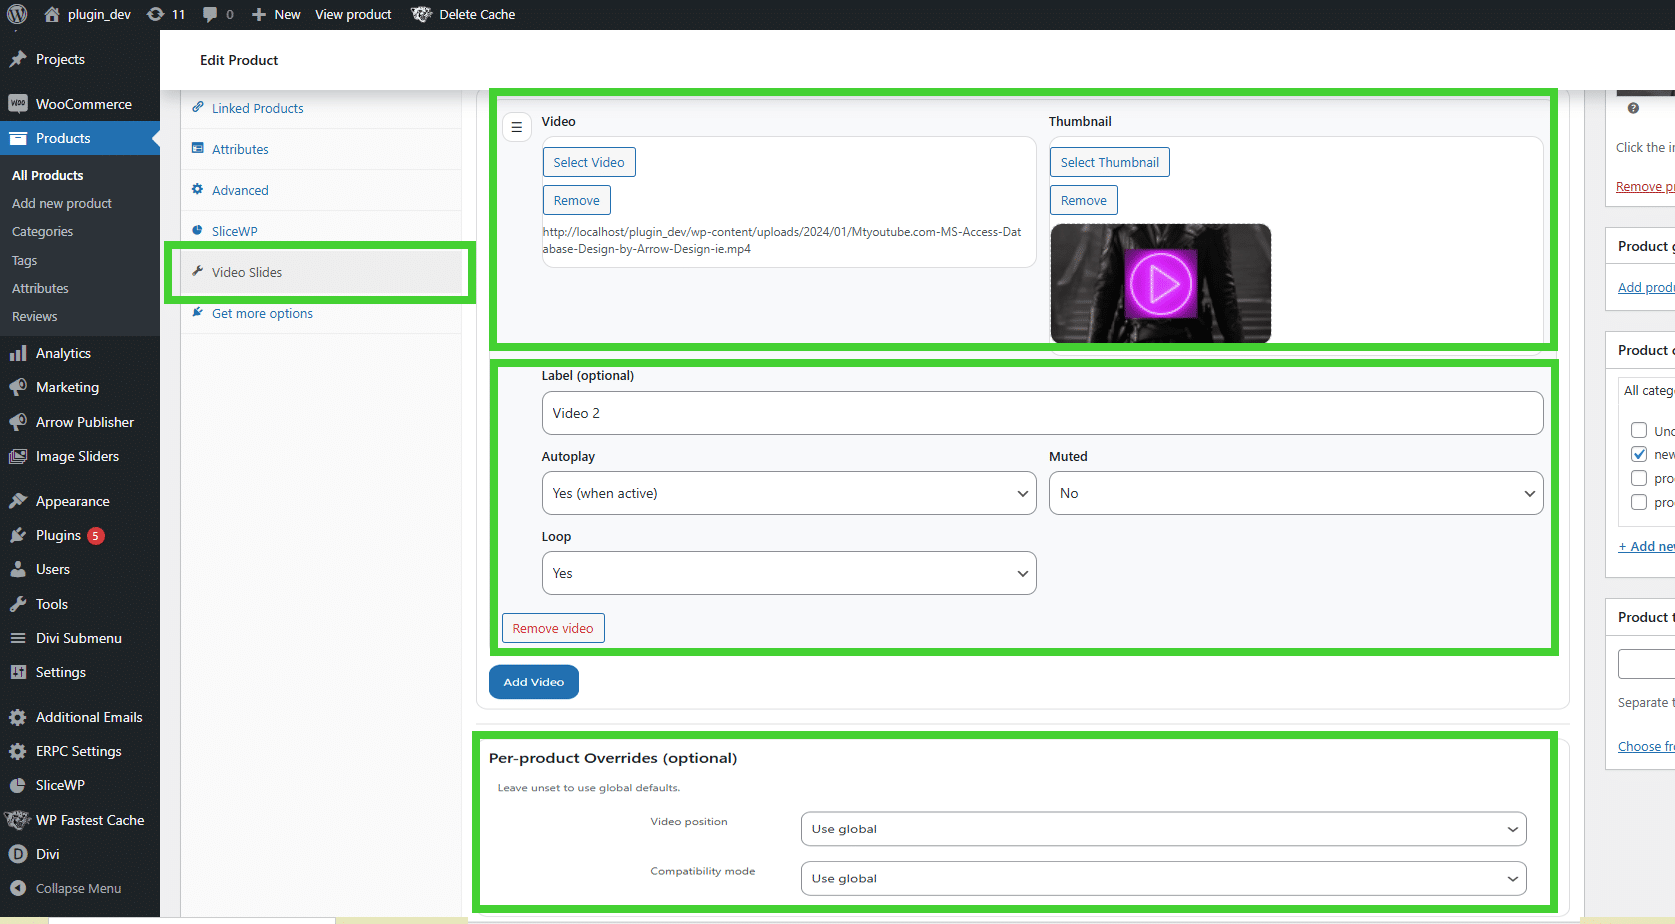Uncheck the 'new' product category
This screenshot has height=924, width=1675.
[x=1639, y=453]
